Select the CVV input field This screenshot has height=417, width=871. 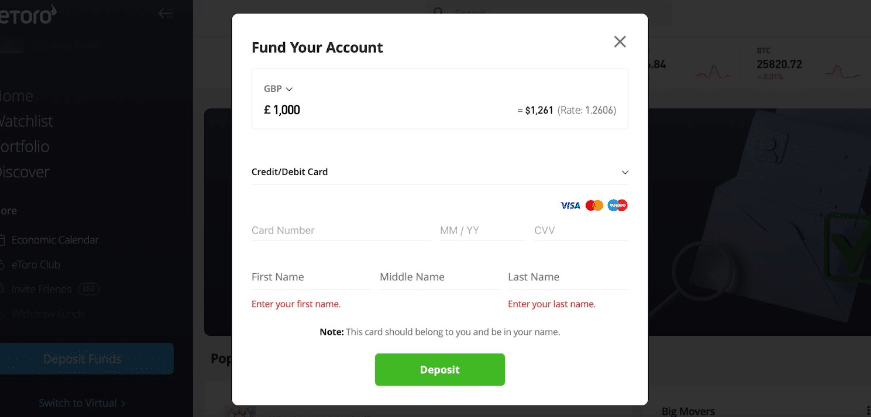pos(581,230)
